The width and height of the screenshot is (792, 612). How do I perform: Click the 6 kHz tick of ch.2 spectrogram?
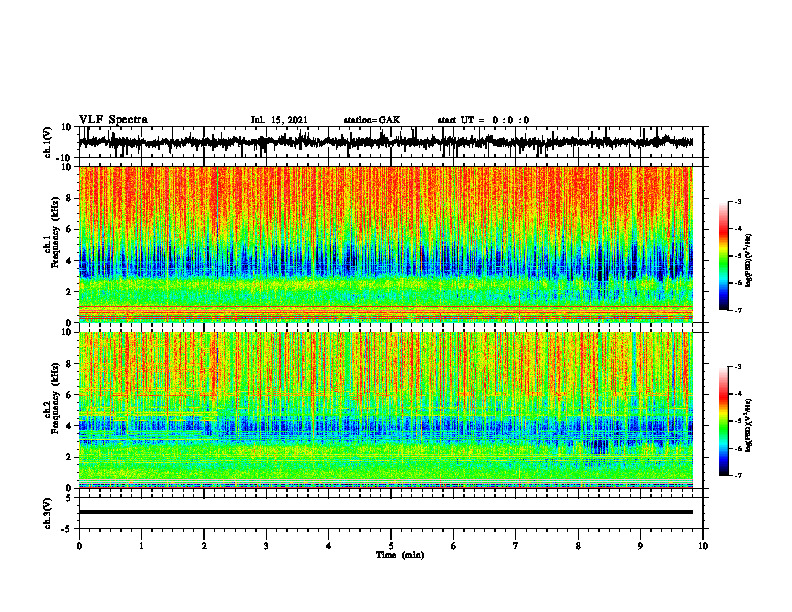coord(70,395)
